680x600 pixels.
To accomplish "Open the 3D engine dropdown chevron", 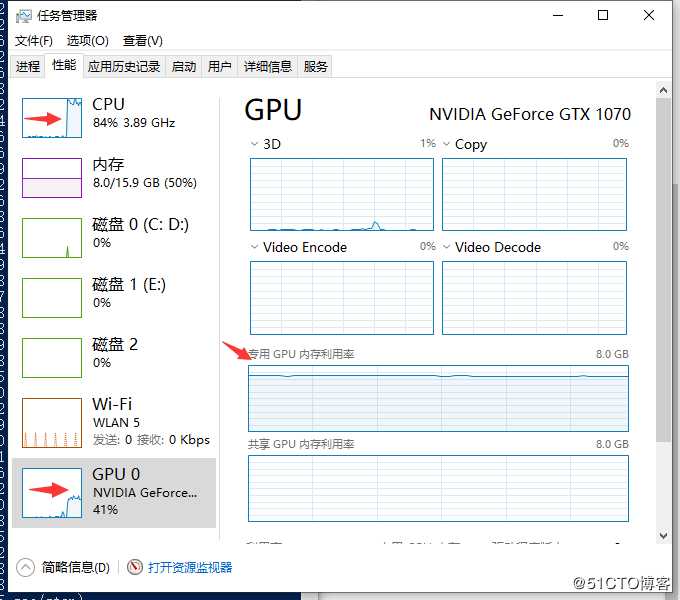I will click(x=255, y=143).
